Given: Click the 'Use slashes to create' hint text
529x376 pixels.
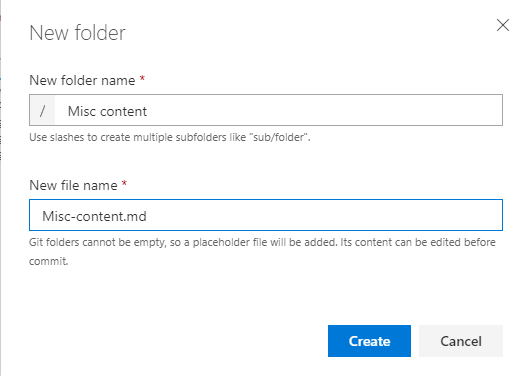Looking at the screenshot, I should 170,137.
